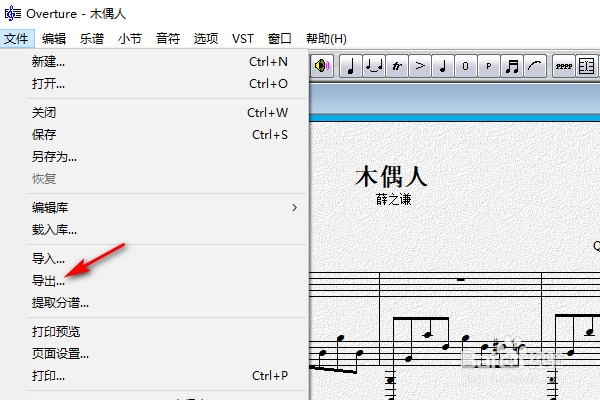Select 保存 in the file menu
Screen dimensions: 600x400
click(x=168, y=134)
